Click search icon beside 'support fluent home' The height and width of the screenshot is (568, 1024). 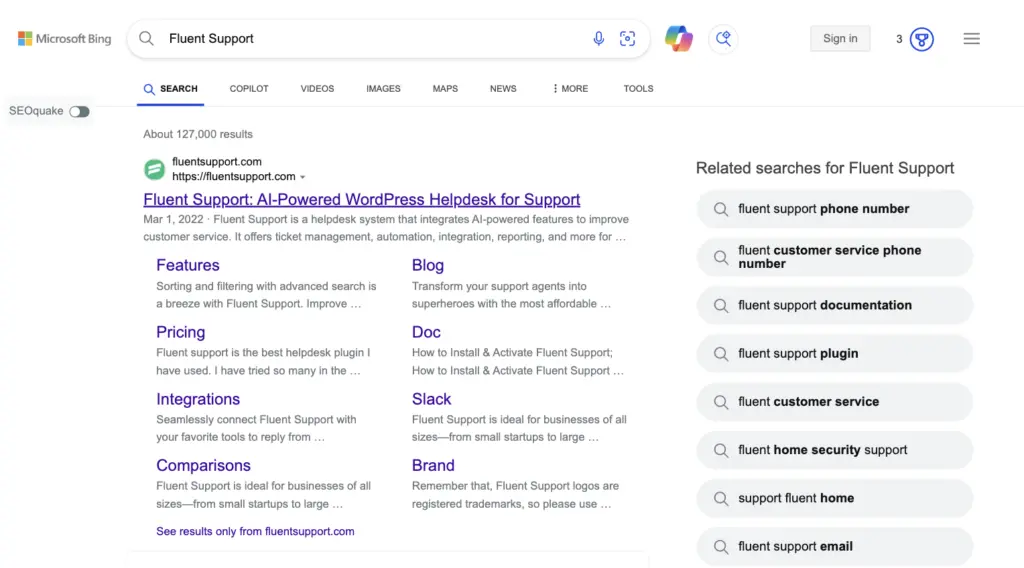click(x=720, y=499)
